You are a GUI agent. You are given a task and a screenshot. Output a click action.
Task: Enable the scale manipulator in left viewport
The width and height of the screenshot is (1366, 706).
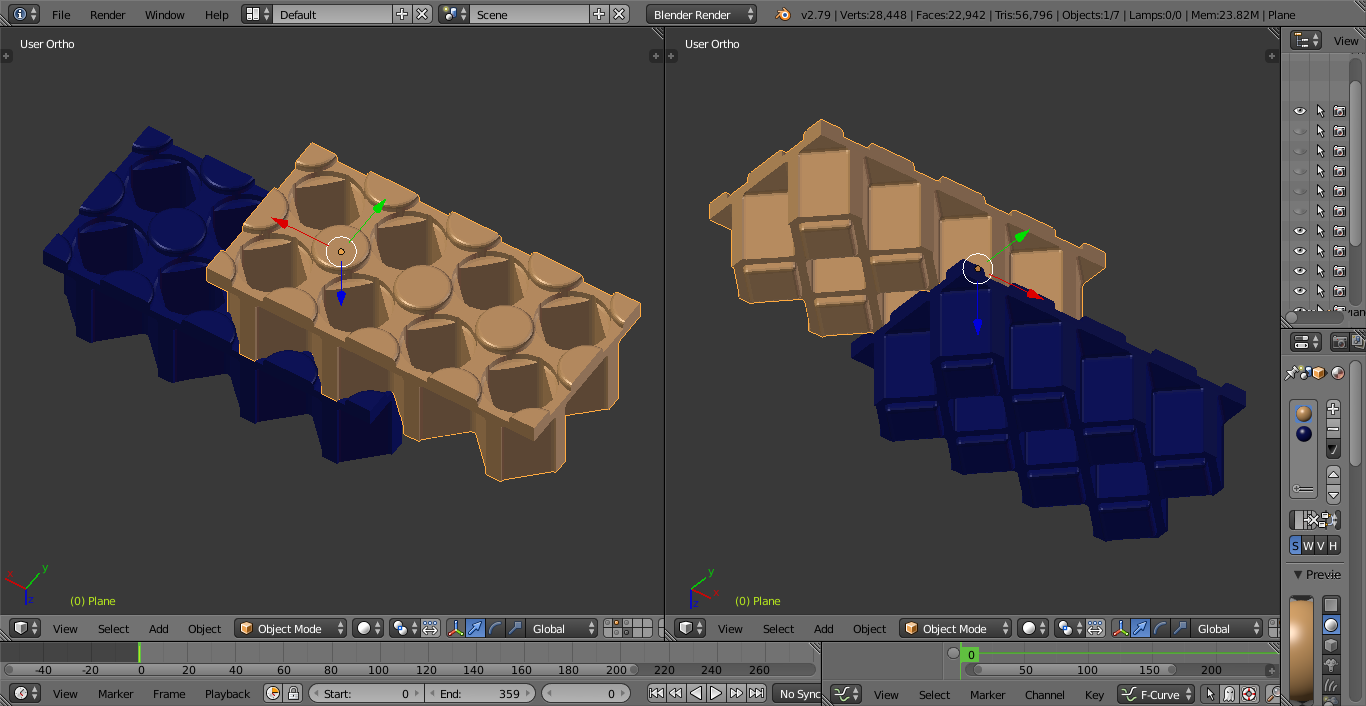(515, 628)
